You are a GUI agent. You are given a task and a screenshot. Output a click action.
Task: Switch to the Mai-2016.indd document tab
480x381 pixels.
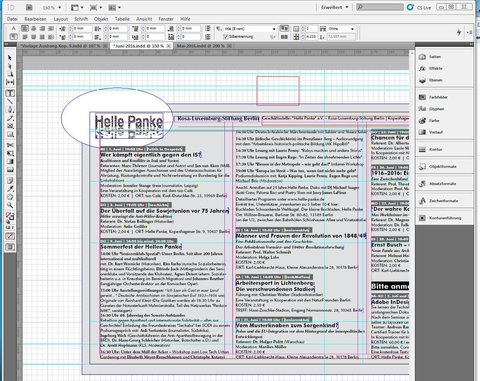click(200, 46)
